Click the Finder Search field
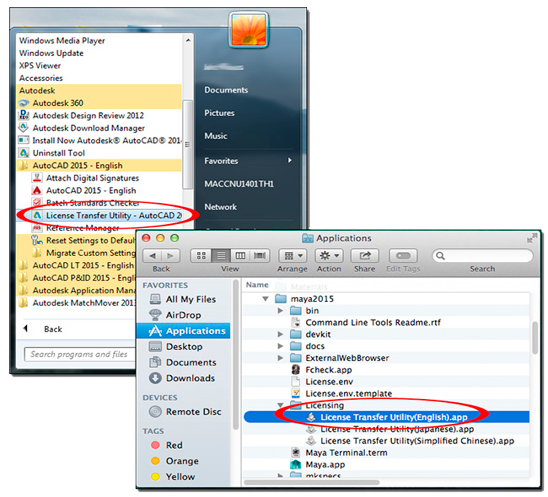548x497 pixels. [x=483, y=256]
